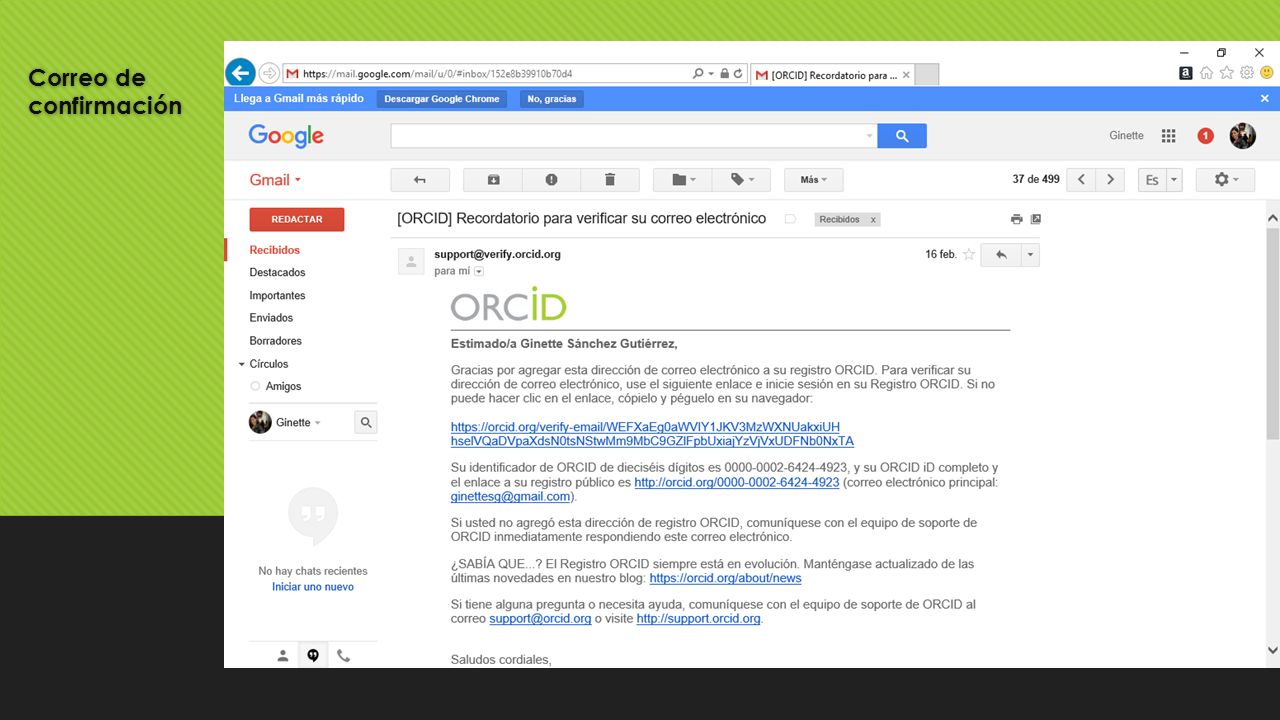This screenshot has width=1280, height=720.
Task: Star the message from support@verify.orcid.org
Action: point(968,255)
